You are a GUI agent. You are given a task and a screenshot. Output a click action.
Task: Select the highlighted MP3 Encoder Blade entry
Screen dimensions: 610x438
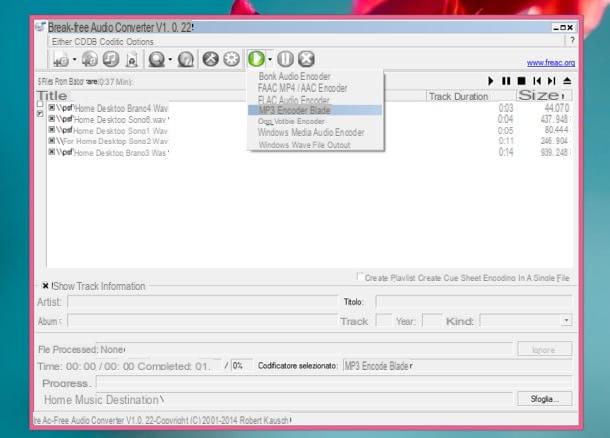point(316,110)
